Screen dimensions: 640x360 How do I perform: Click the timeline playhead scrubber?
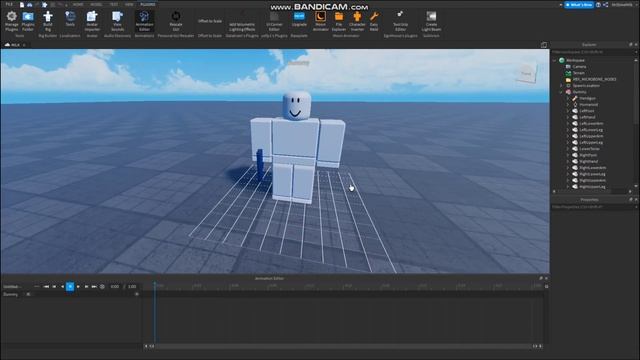point(155,284)
